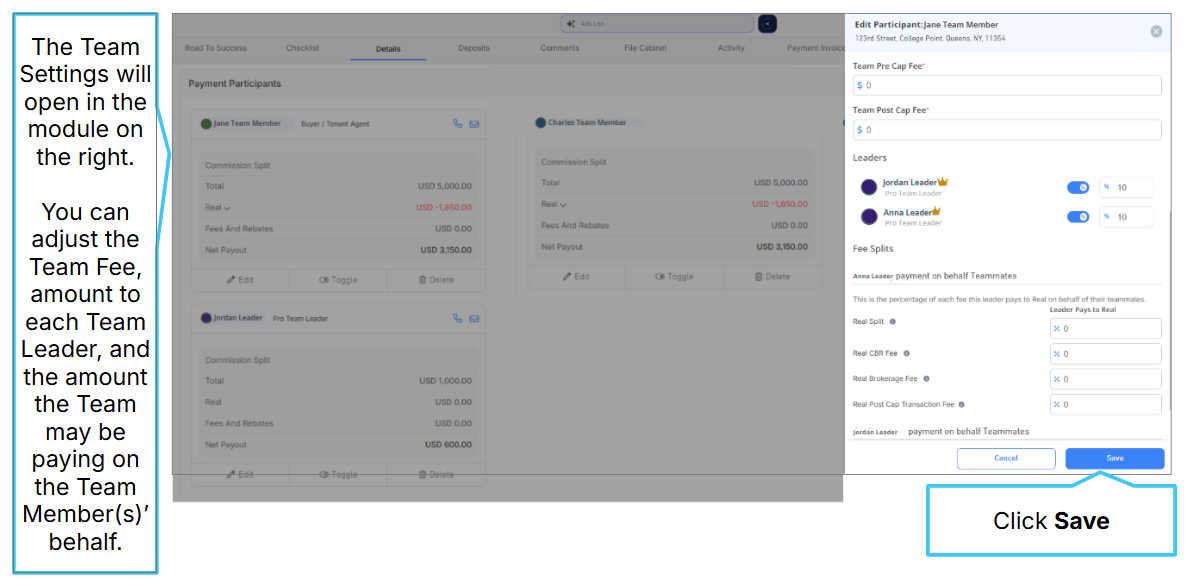Edit Jordan Leader's percentage field
Image resolution: width=1190 pixels, height=584 pixels.
pyautogui.click(x=1126, y=187)
